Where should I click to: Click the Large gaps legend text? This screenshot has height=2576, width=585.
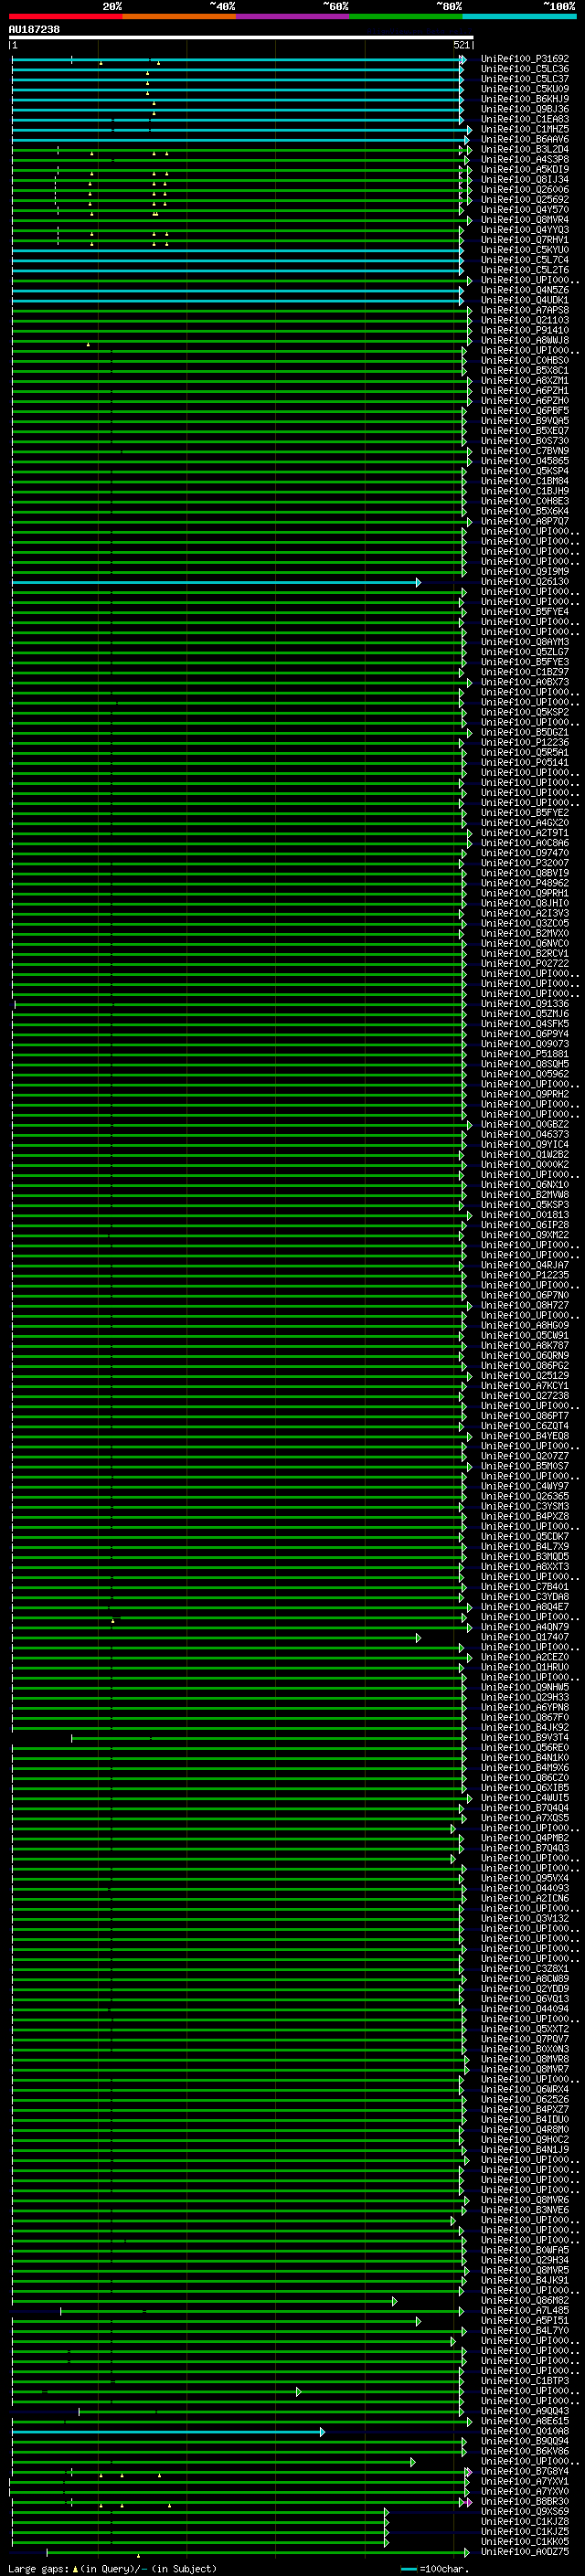(x=112, y=2568)
